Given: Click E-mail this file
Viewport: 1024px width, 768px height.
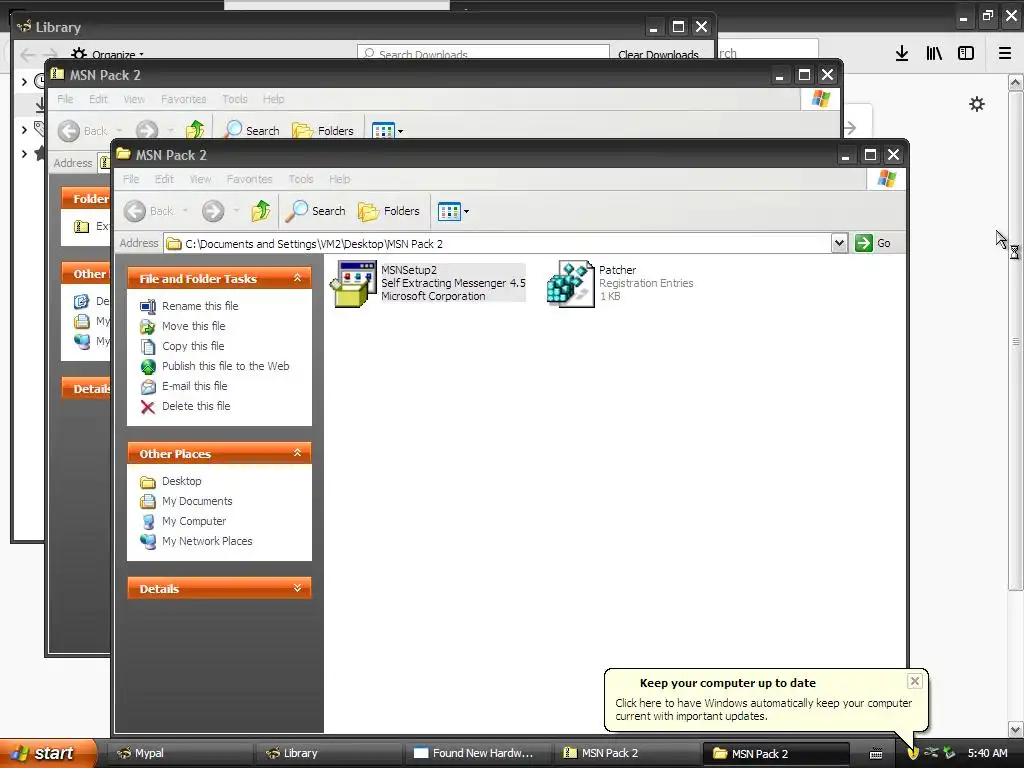Looking at the screenshot, I should click(195, 386).
